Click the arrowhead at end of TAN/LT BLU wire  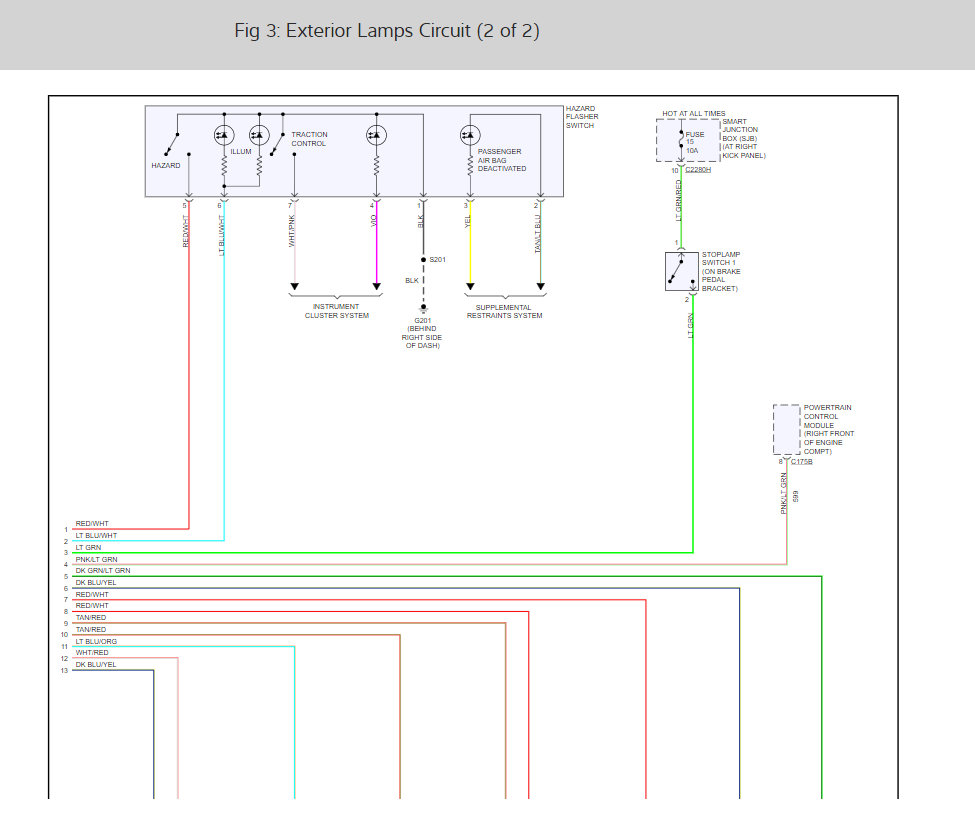541,287
